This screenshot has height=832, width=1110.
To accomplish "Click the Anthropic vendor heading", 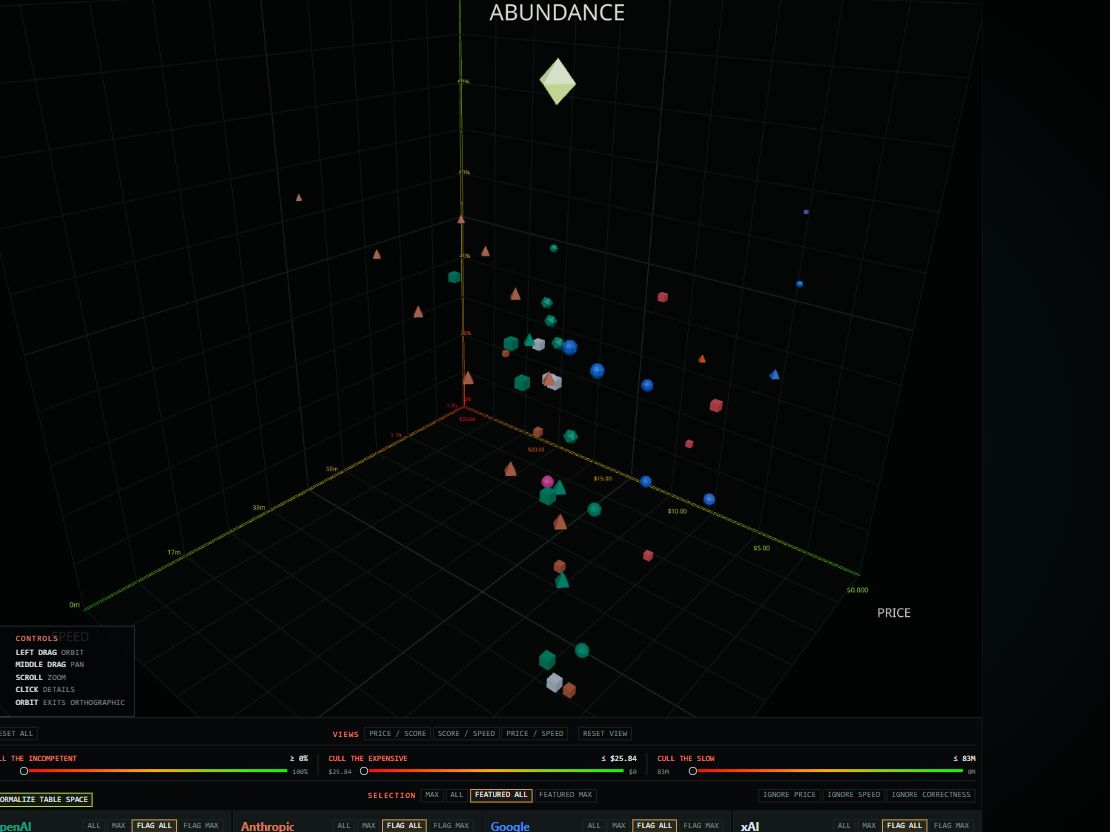I will coord(268,826).
